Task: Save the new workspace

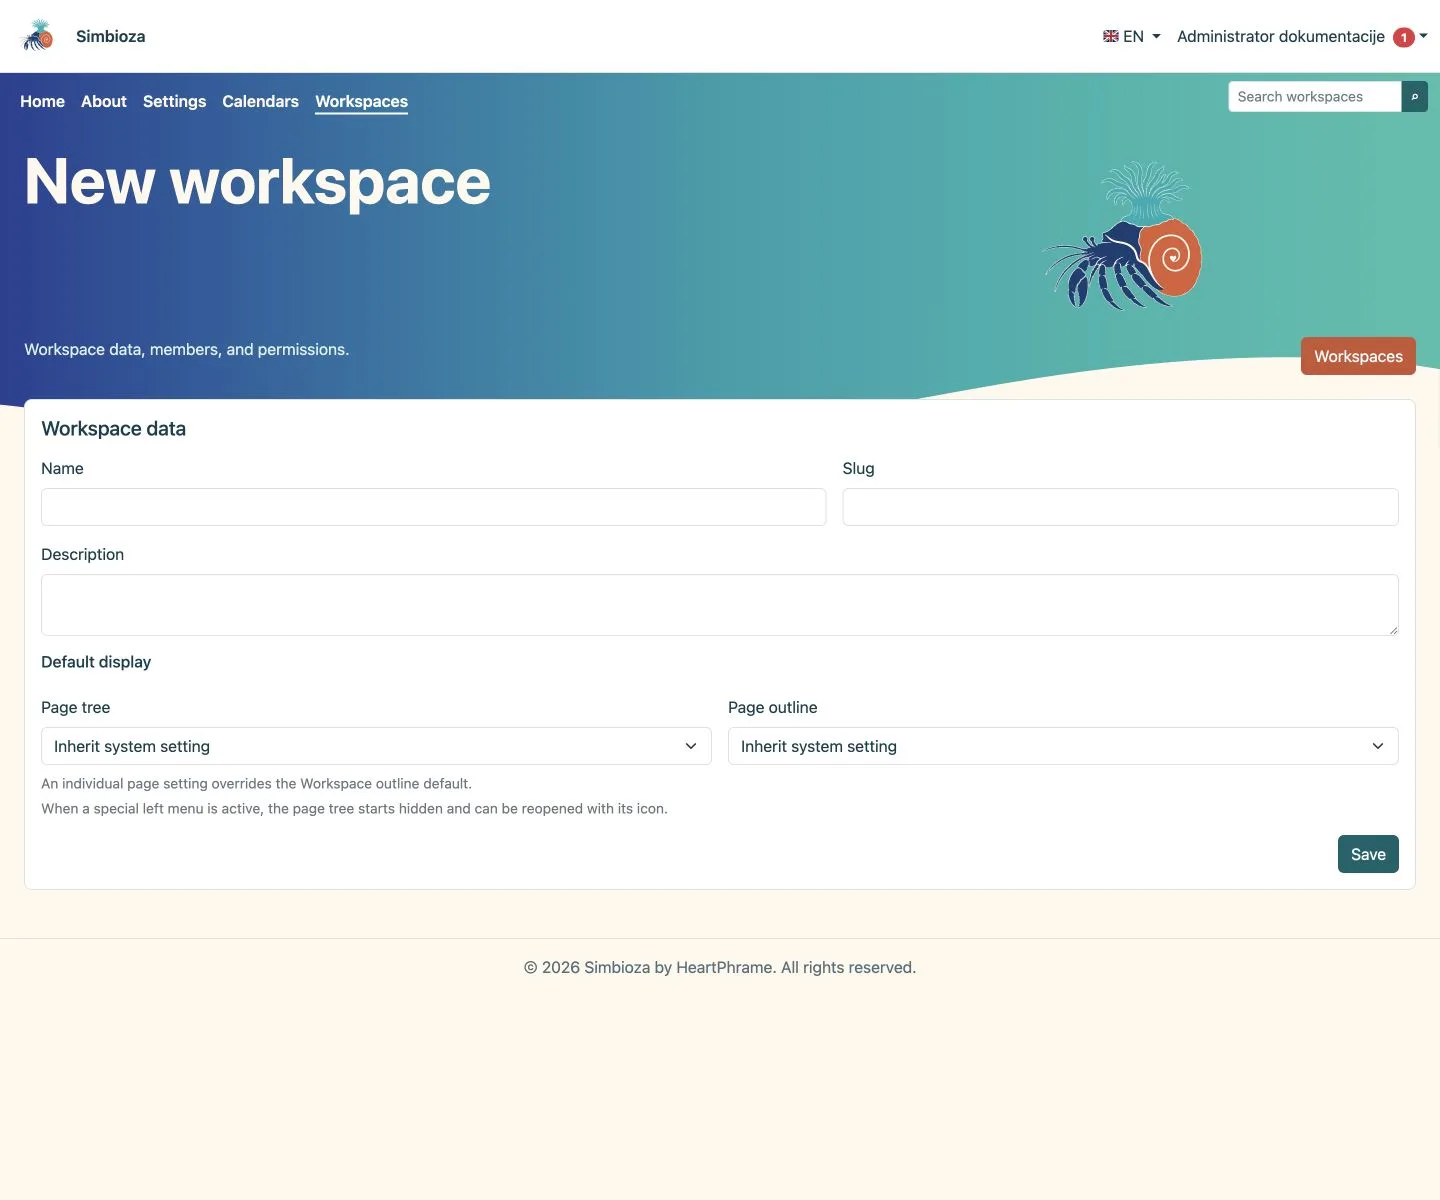Action: [1368, 854]
